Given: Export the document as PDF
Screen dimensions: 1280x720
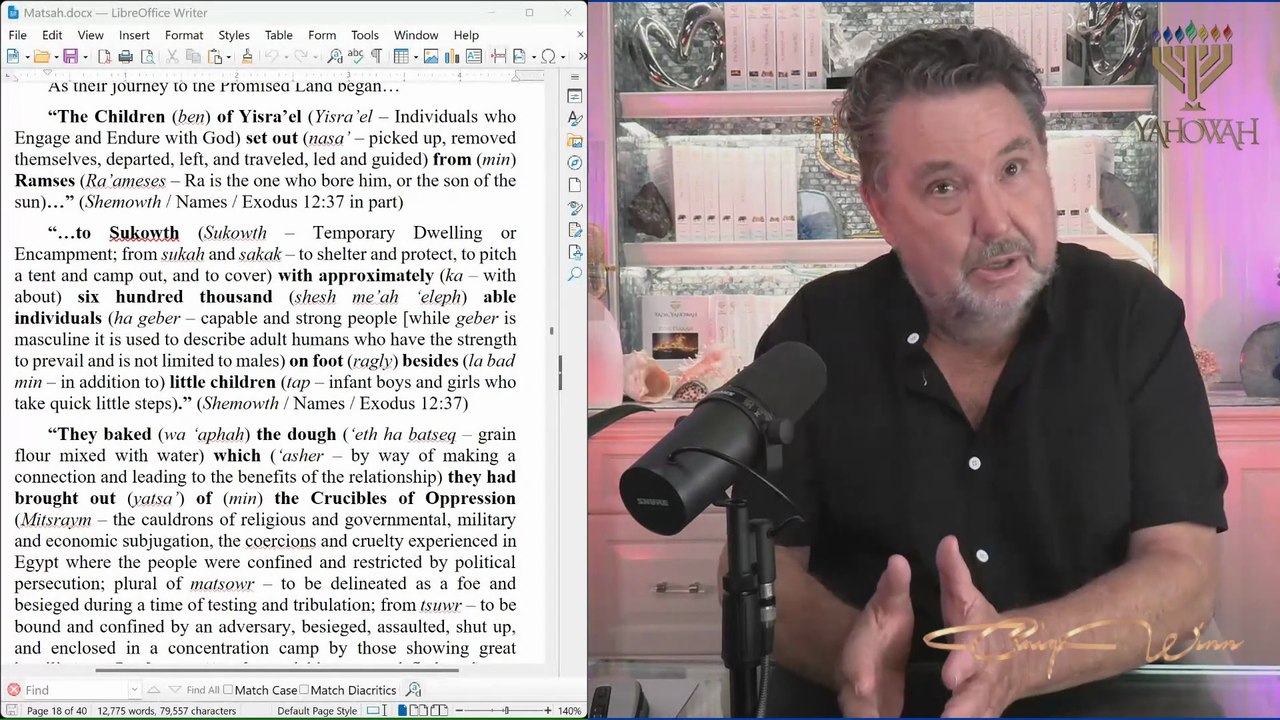Looking at the screenshot, I should point(104,57).
